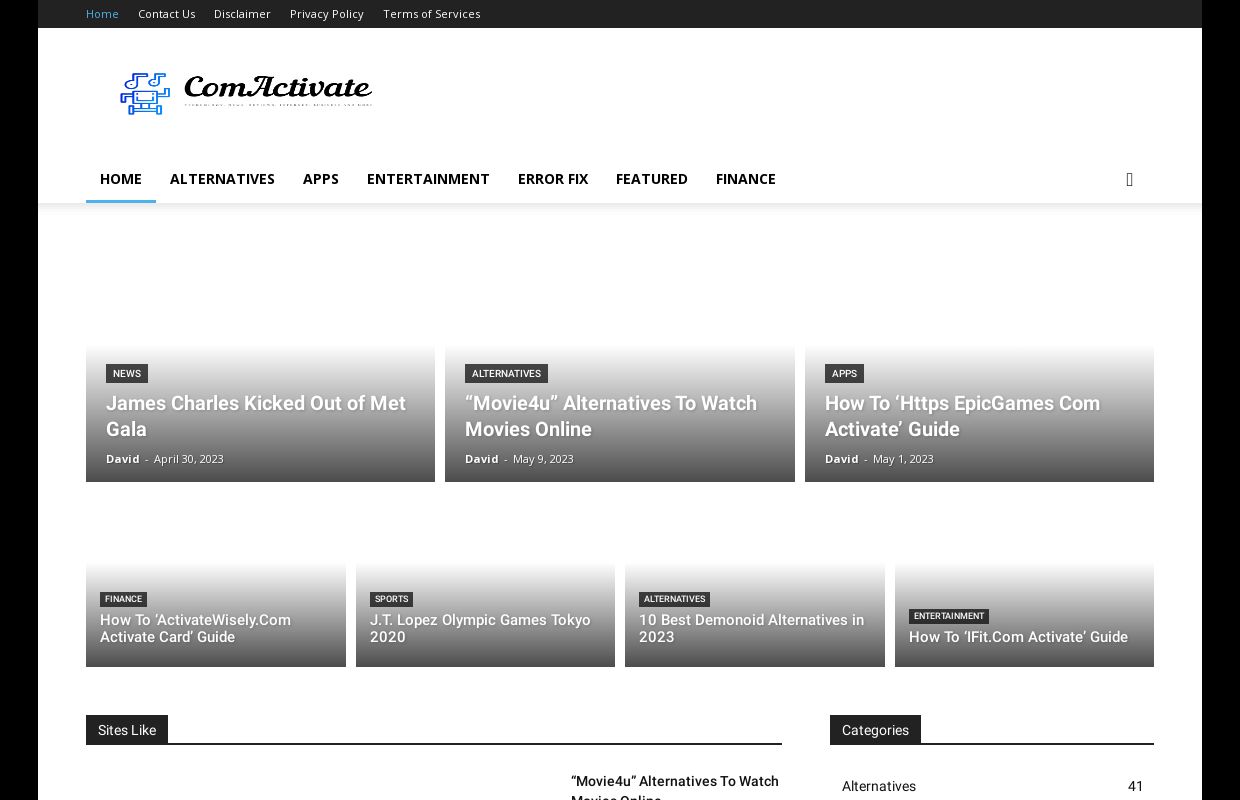Select APPS menu item

click(321, 179)
